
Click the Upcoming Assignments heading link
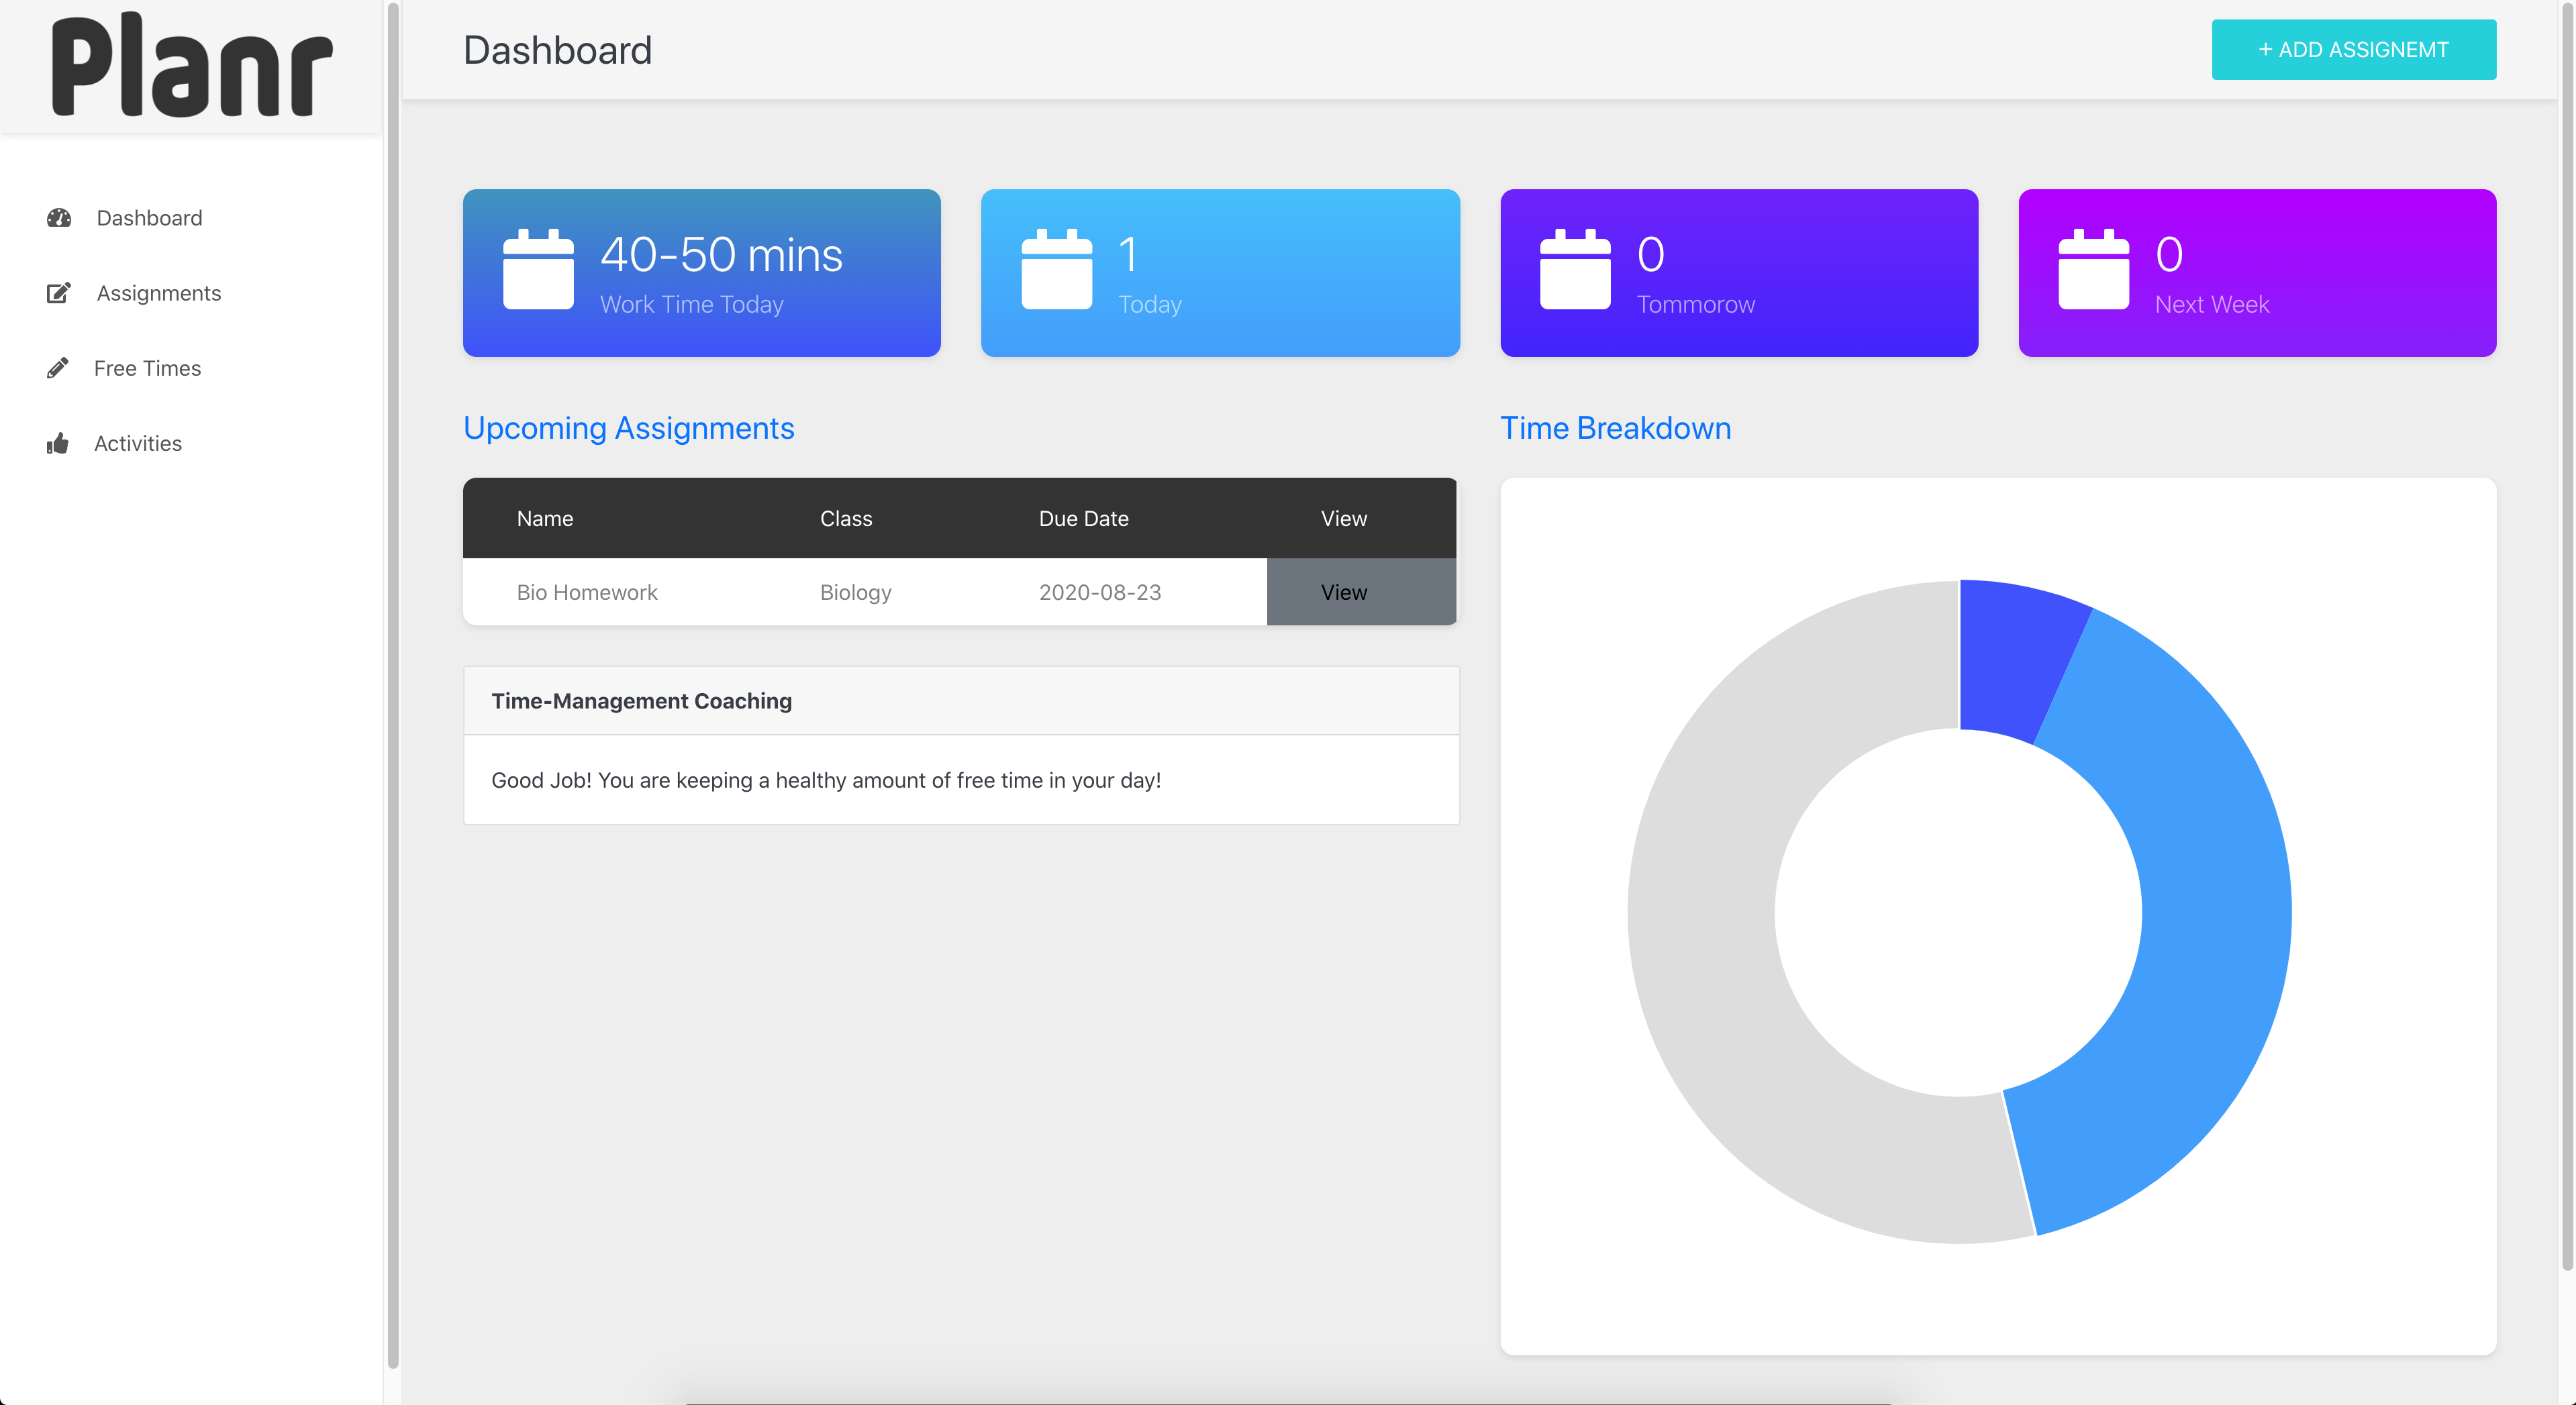628,428
